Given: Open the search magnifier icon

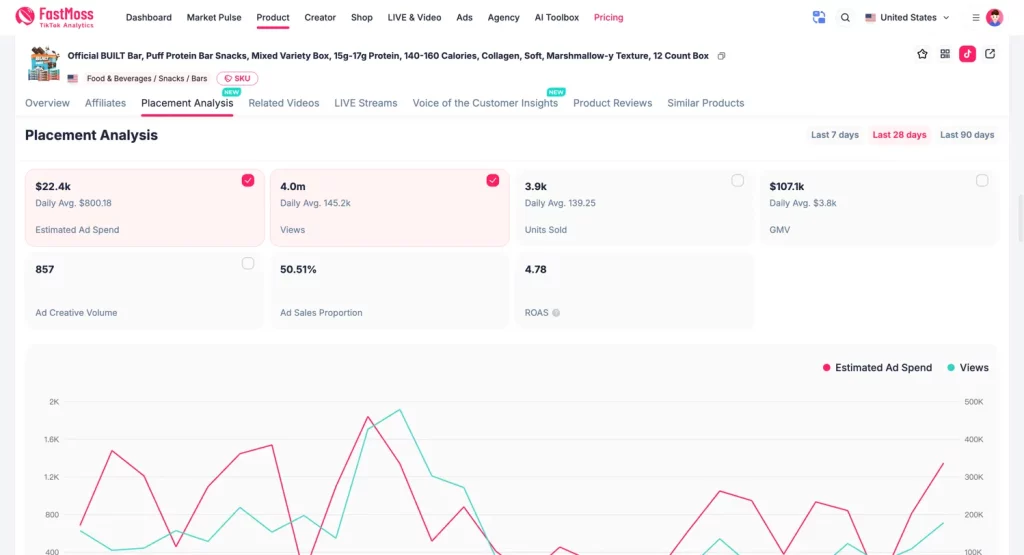Looking at the screenshot, I should [845, 18].
